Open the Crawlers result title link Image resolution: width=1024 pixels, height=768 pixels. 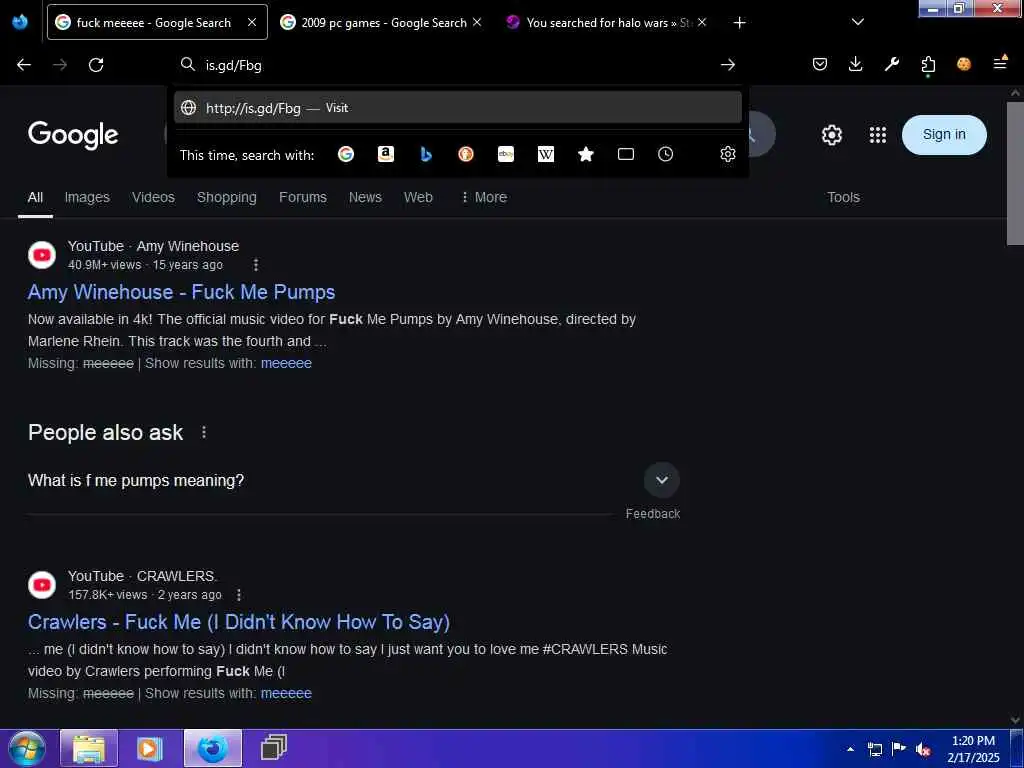click(x=238, y=622)
